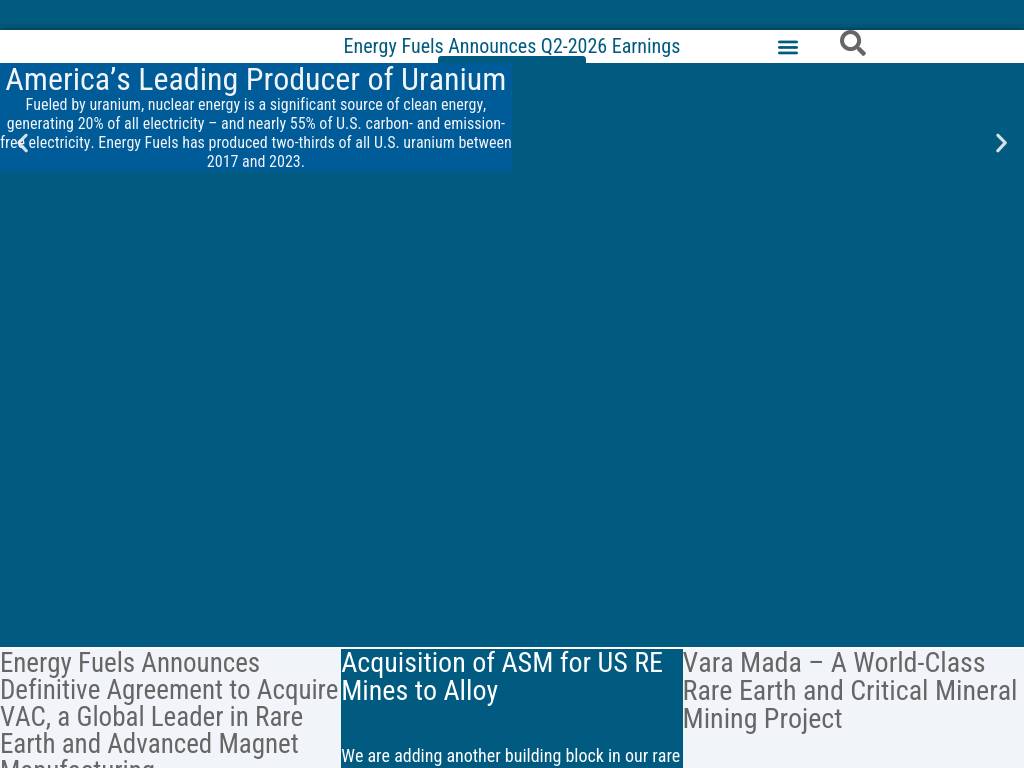Image resolution: width=1024 pixels, height=768 pixels.
Task: Click 'Mines to Alloy' in ASM card
Action: (x=420, y=691)
